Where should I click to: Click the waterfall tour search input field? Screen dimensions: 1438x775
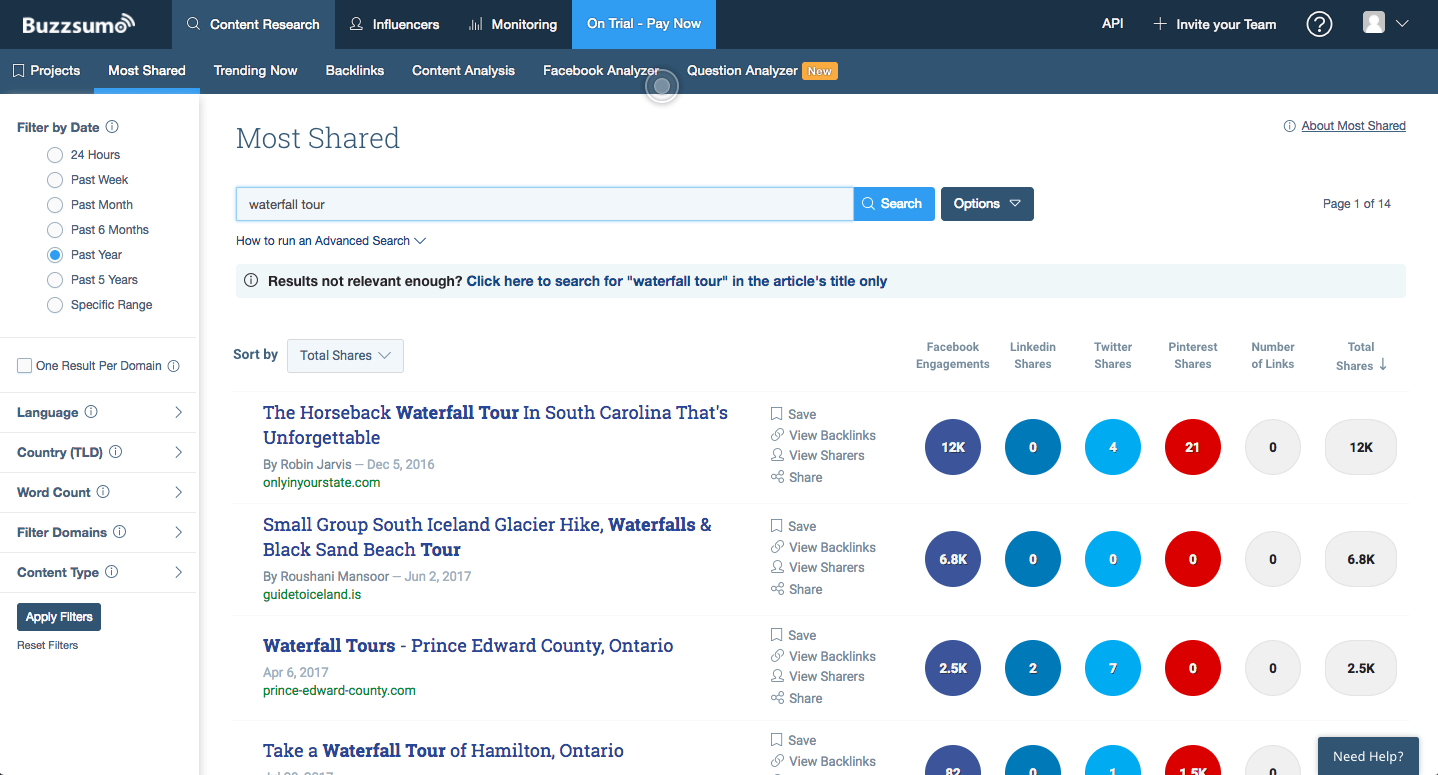[x=545, y=204]
